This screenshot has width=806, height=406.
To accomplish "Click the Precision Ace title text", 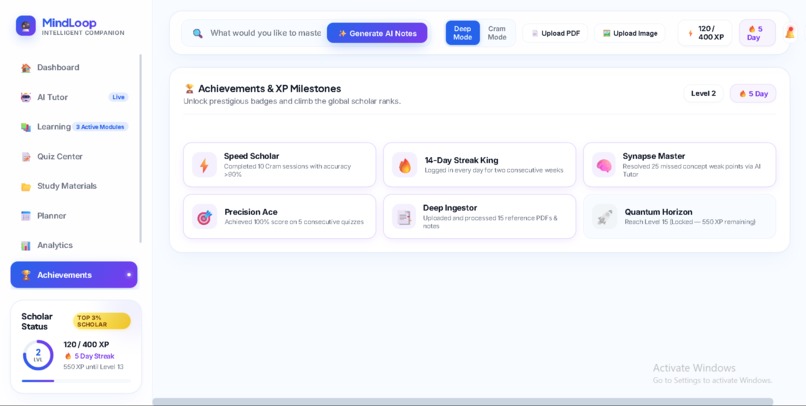I will 251,212.
